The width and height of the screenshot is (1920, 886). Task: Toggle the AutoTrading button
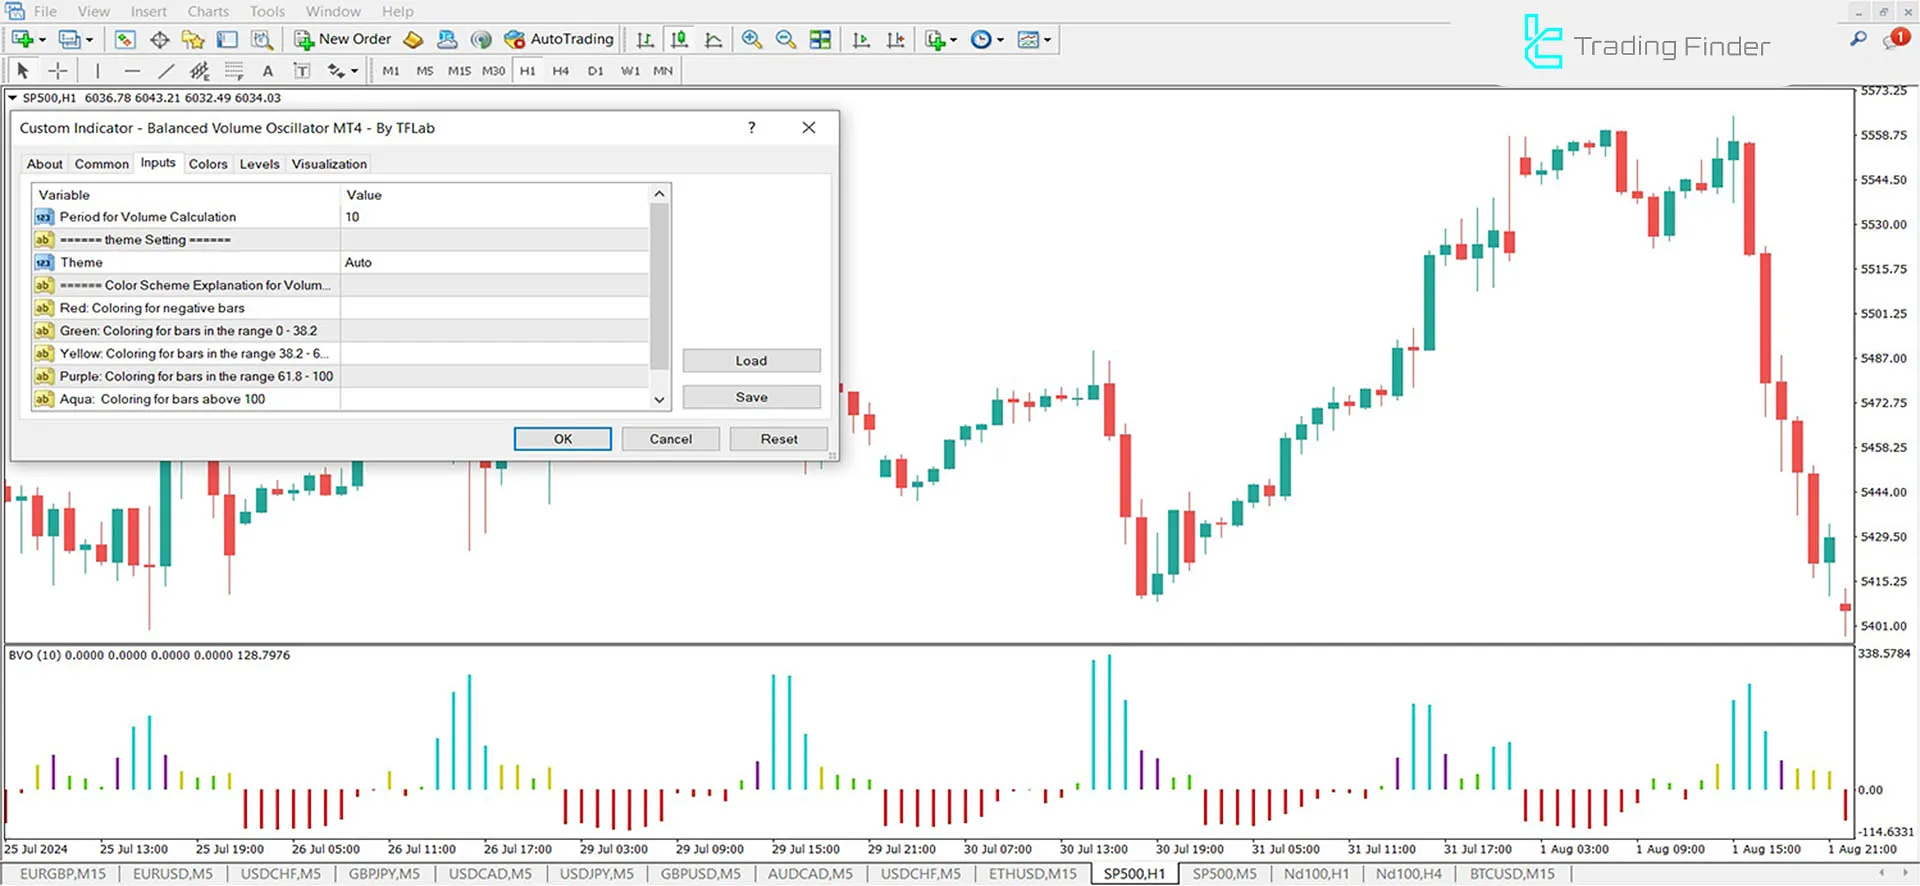click(559, 40)
